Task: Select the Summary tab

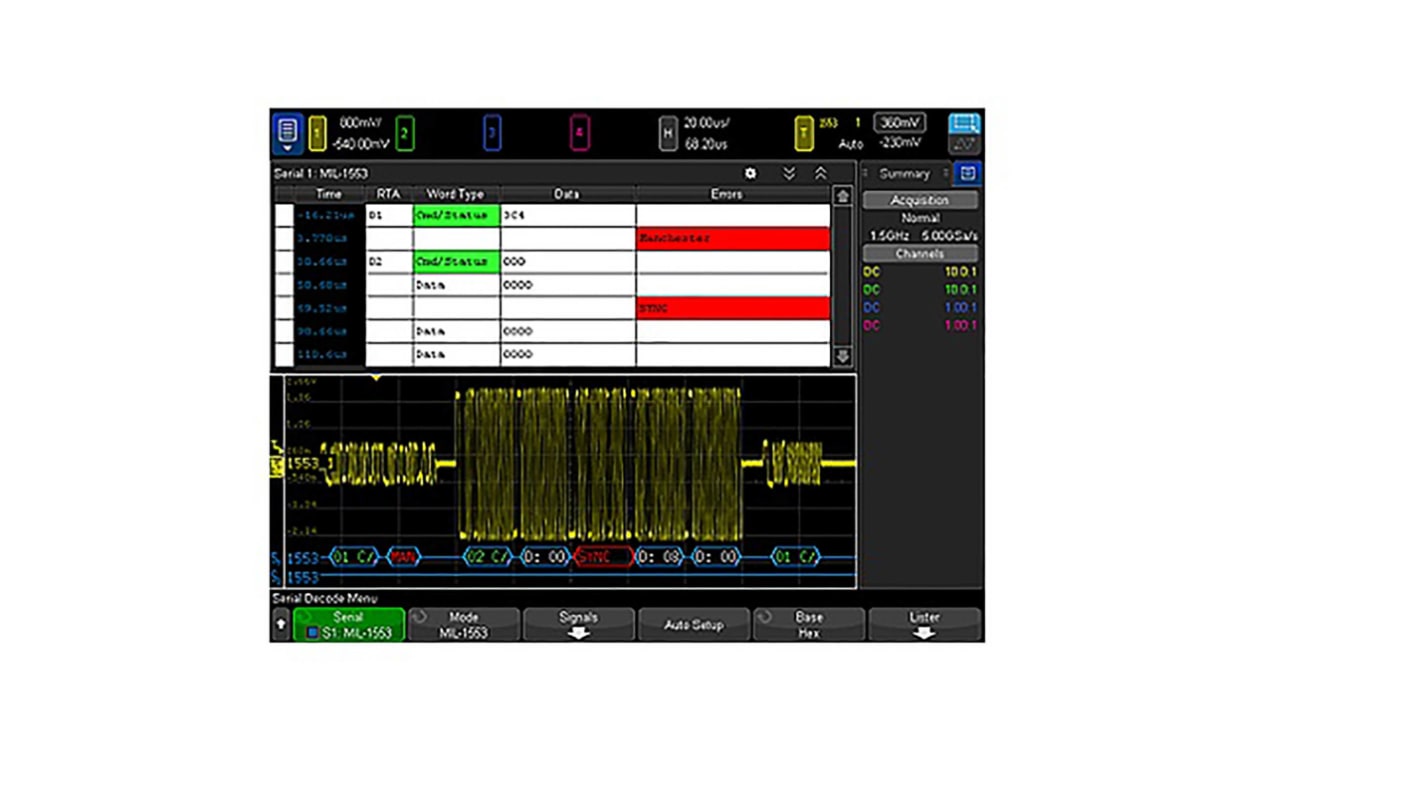Action: click(903, 173)
